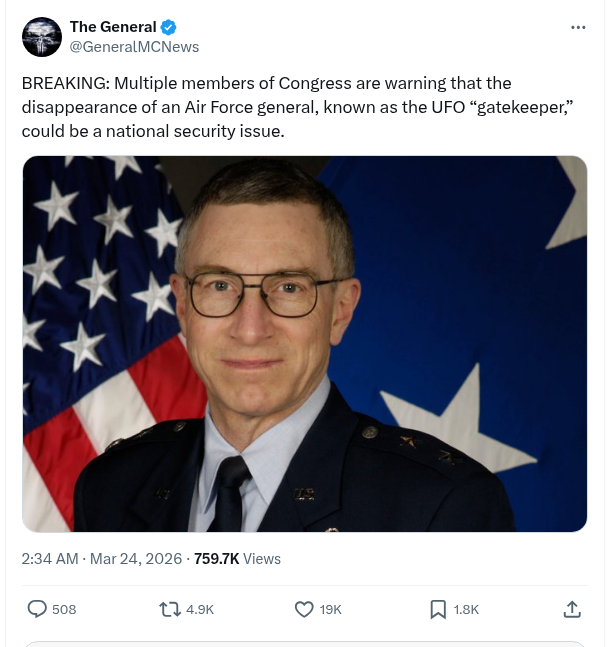This screenshot has width=608, height=647.
Task: Click the repost arrows icon
Action: tap(170, 609)
